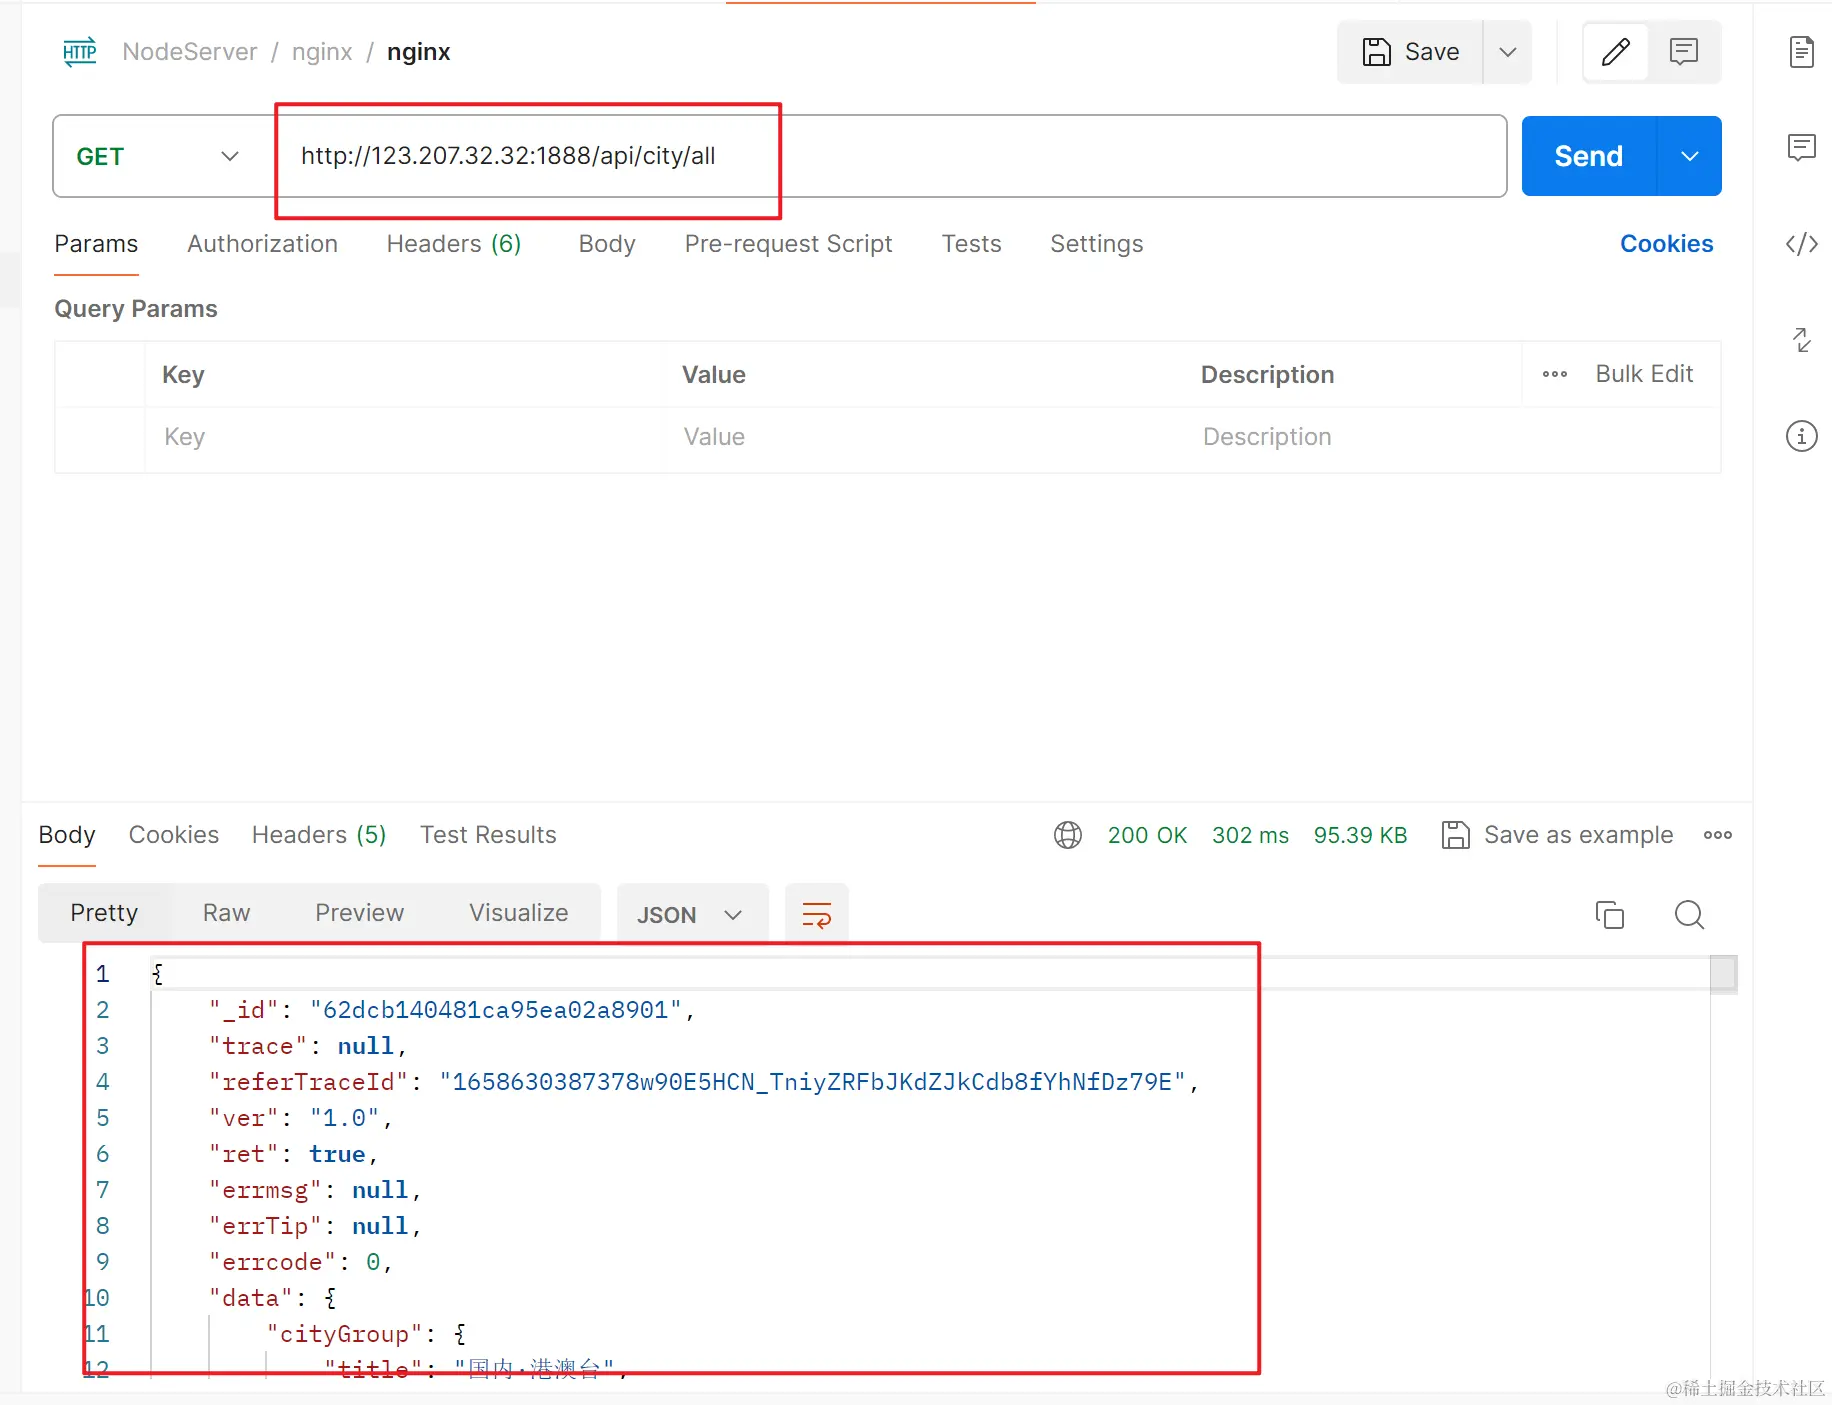Open the request Settings tab
The height and width of the screenshot is (1405, 1832).
1097,244
